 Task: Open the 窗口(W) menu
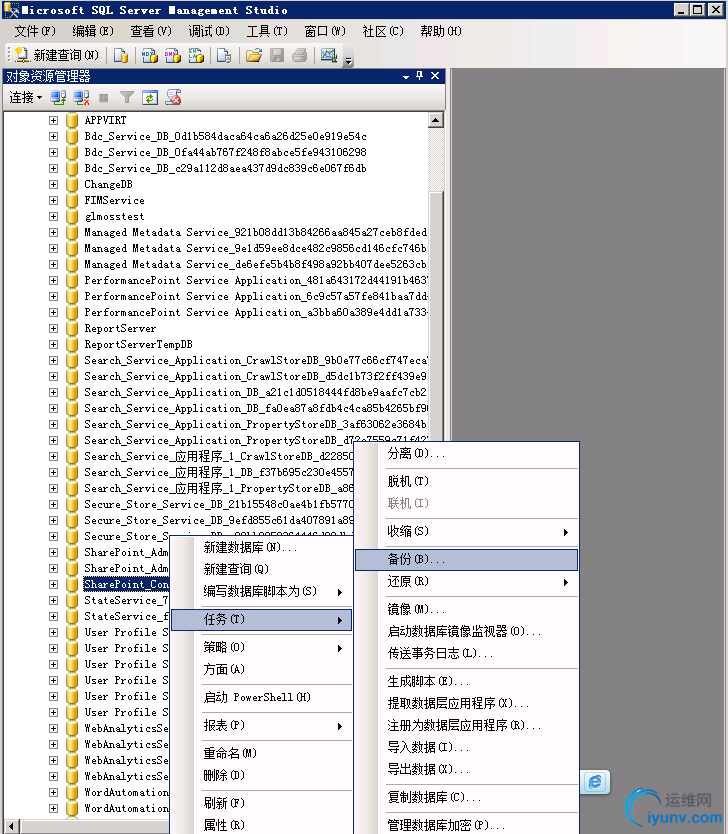point(325,31)
